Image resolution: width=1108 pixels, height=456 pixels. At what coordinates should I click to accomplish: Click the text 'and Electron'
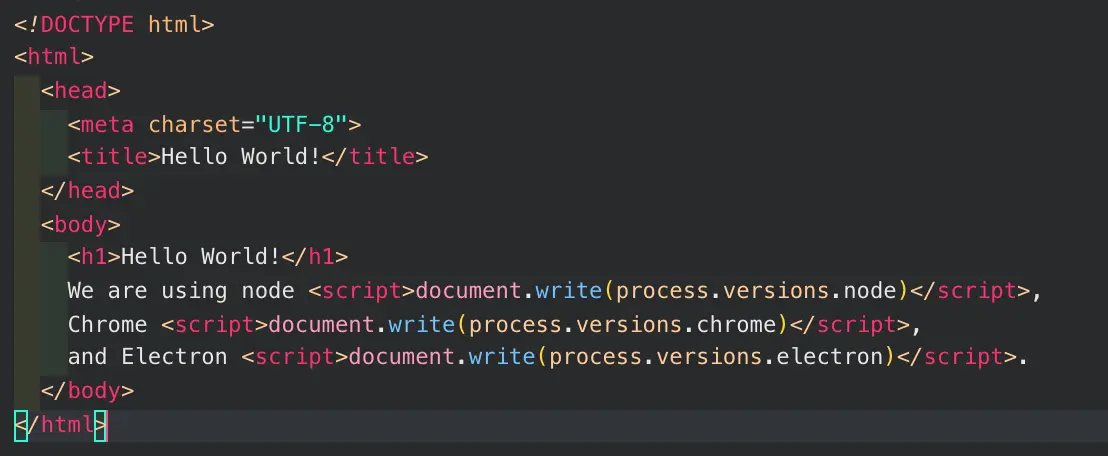[148, 357]
